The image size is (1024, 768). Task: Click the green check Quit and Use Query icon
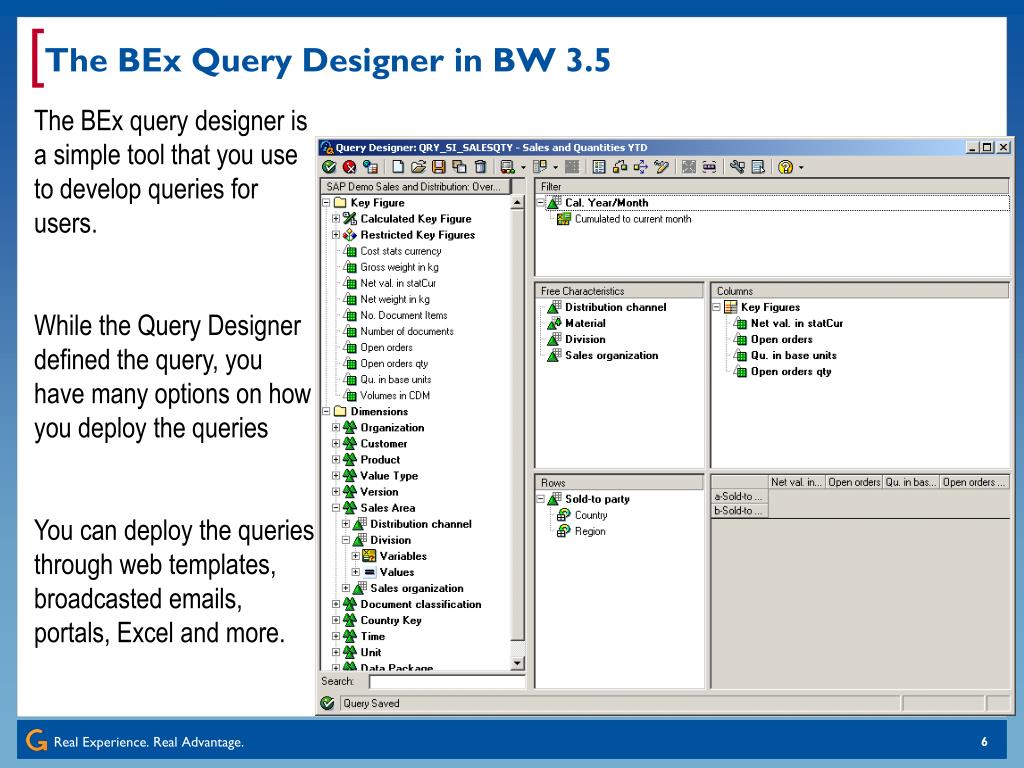point(329,167)
